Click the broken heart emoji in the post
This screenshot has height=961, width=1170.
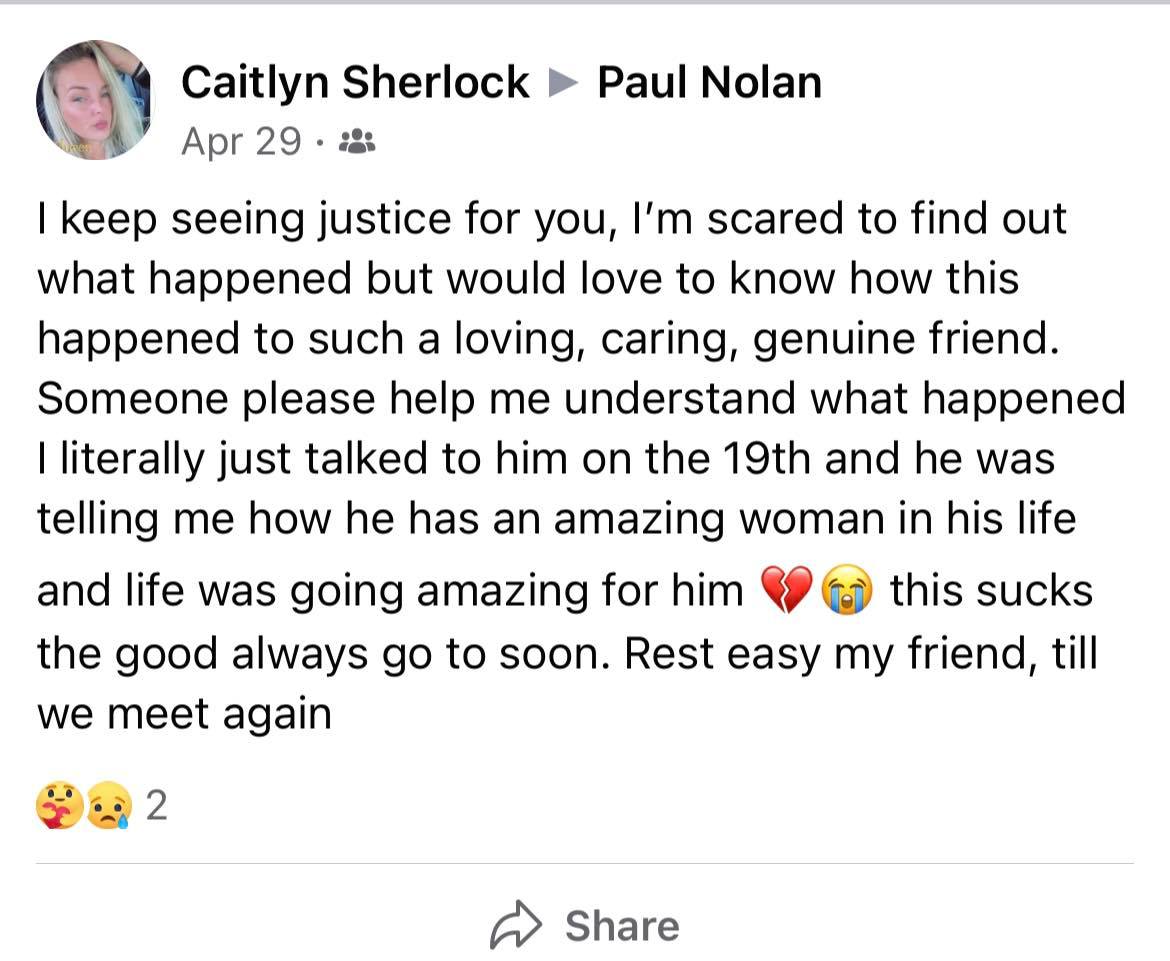click(787, 592)
